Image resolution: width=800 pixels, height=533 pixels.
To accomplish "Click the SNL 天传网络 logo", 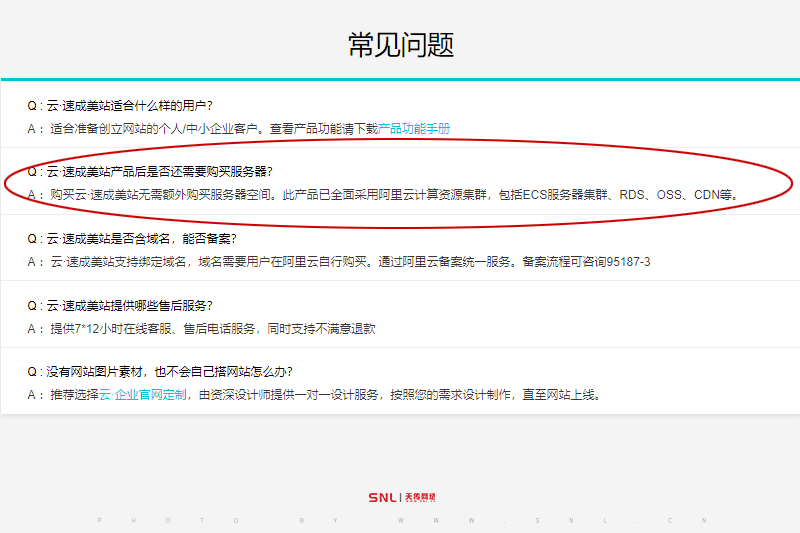I will pos(402,497).
